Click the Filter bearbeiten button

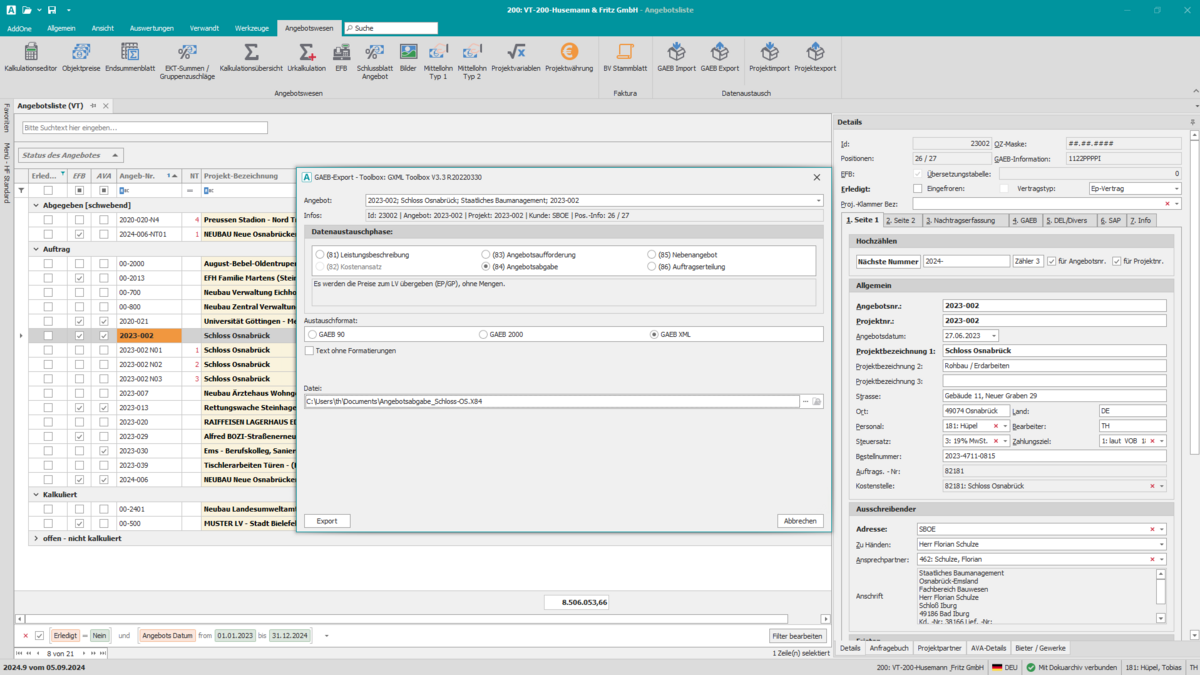tap(798, 636)
